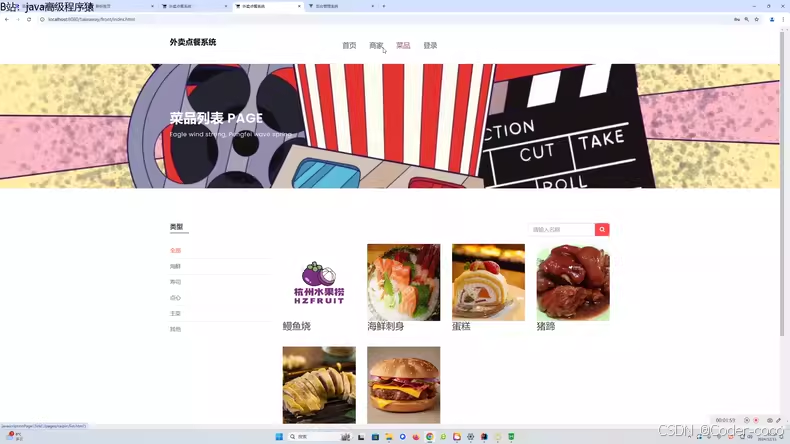This screenshot has height=444, width=790.
Task: Switch to the 后台管理系统 browser tab
Action: pyautogui.click(x=341, y=6)
